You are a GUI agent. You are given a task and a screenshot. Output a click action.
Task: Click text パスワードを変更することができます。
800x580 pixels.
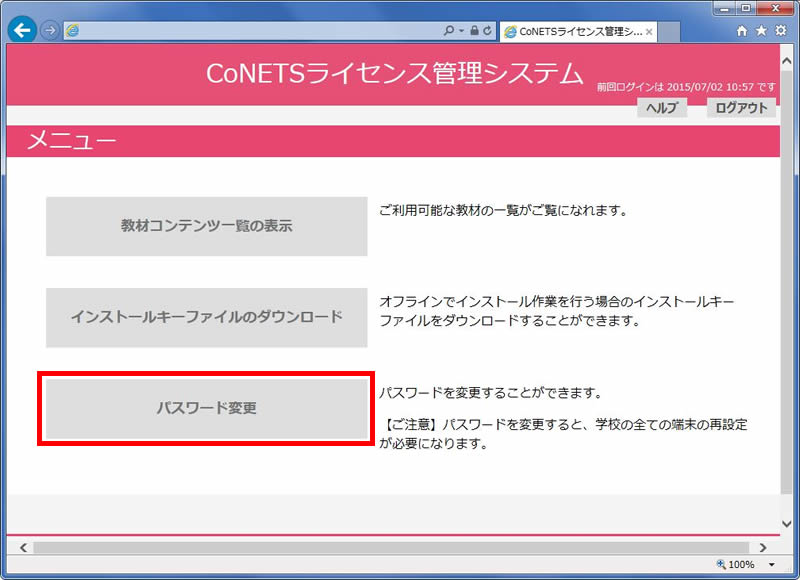click(x=491, y=393)
